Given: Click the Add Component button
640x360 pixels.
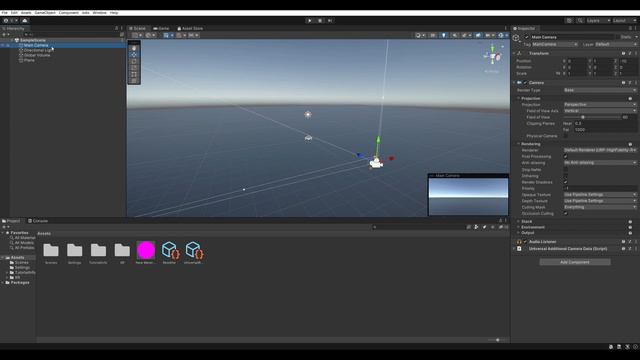Looking at the screenshot, I should tap(575, 262).
